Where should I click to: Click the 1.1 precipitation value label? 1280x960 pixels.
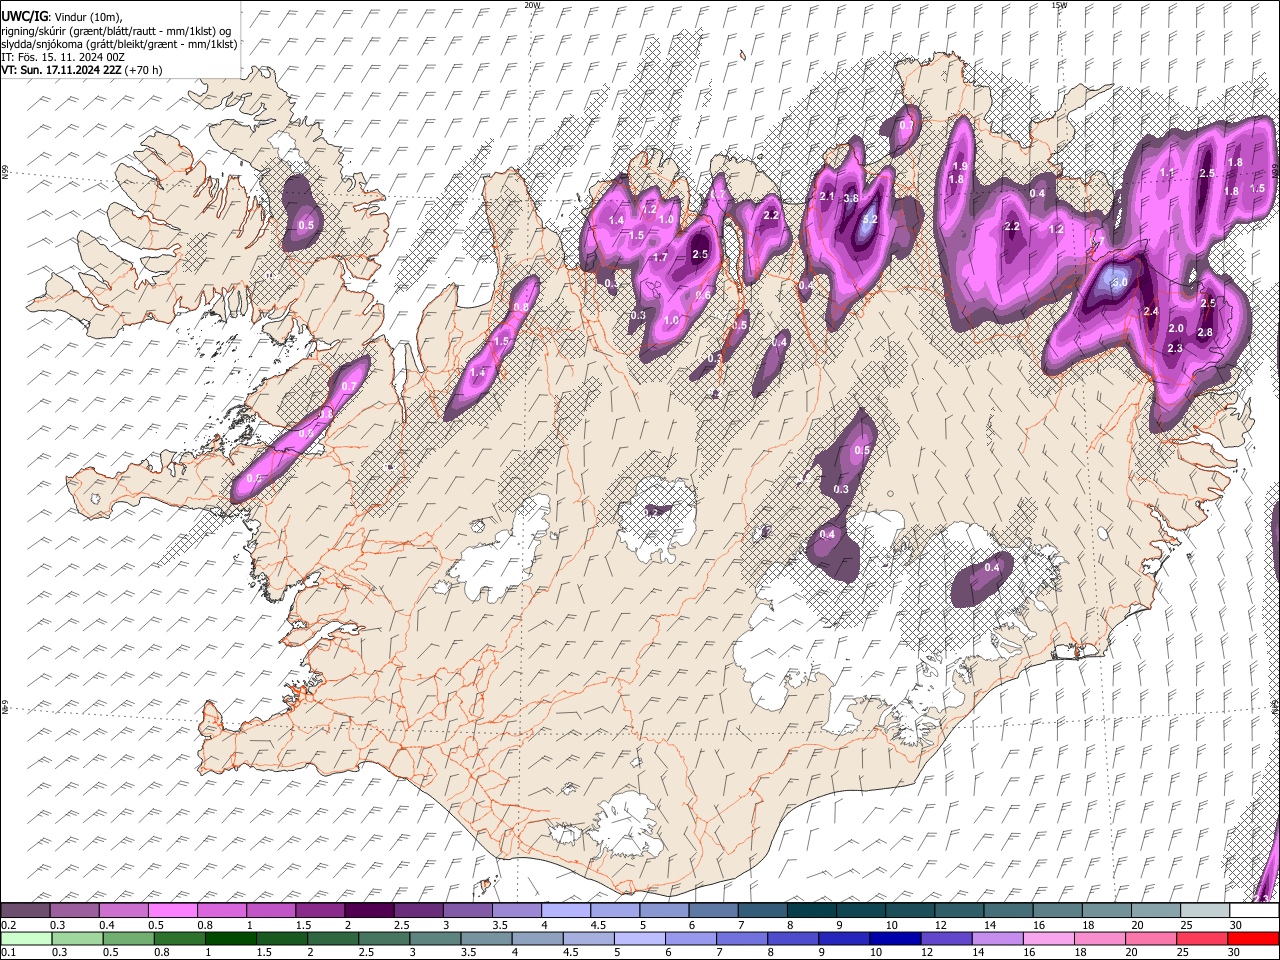click(1166, 173)
